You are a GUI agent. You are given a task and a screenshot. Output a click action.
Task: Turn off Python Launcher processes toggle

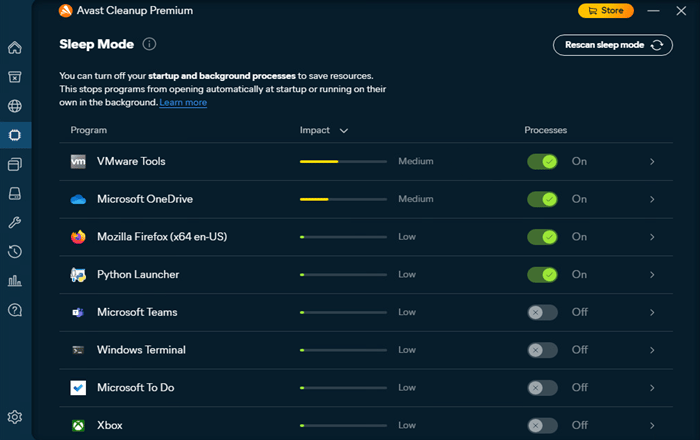click(x=542, y=274)
